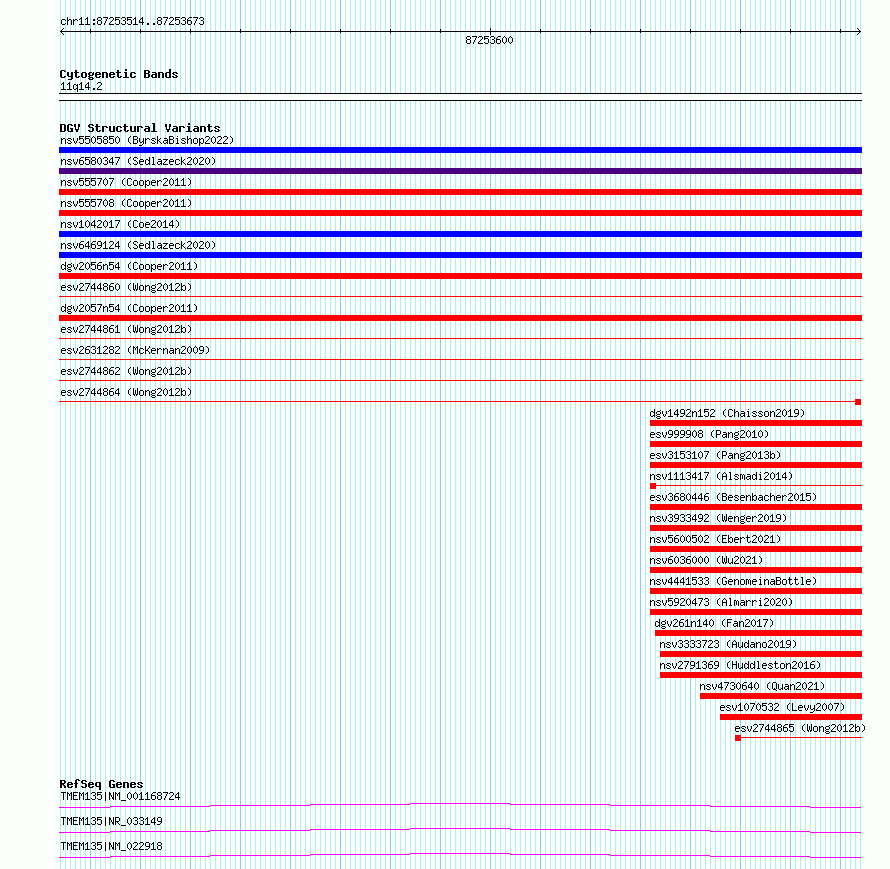Click the nsv5505850 (ByrskaBishop2022) variant label
The width and height of the screenshot is (890, 869).
coord(147,140)
